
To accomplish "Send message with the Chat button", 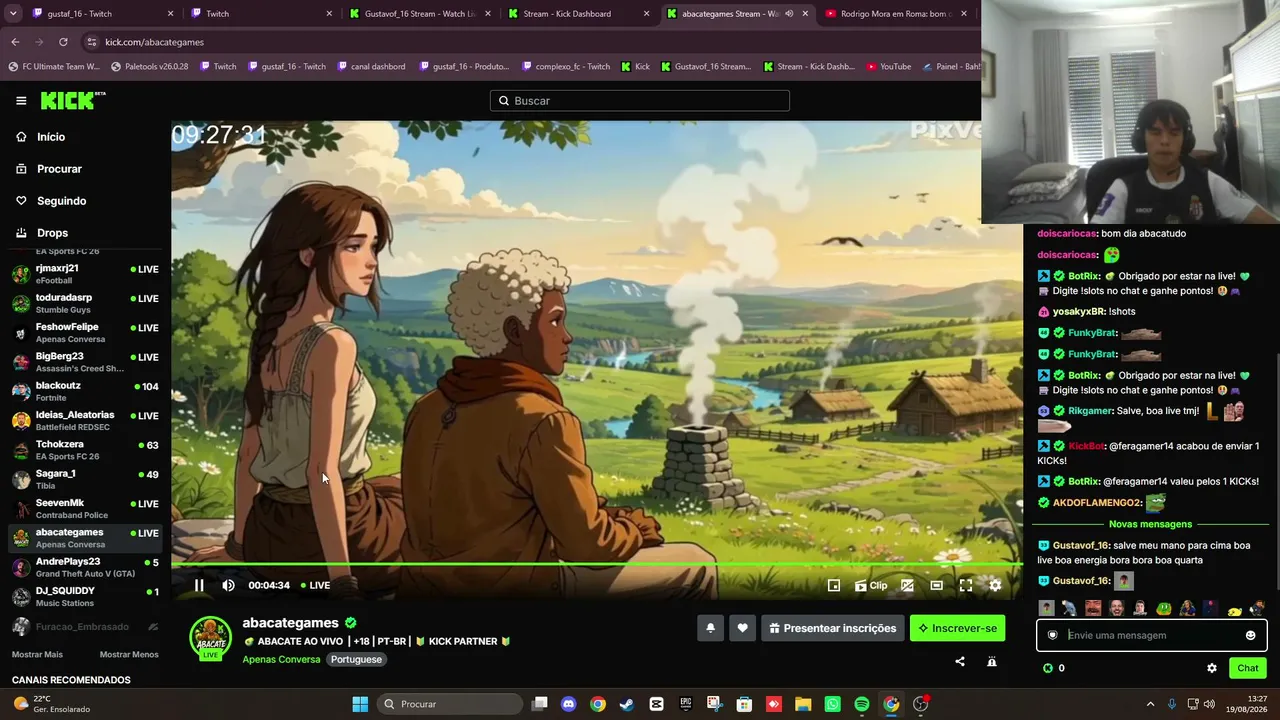I will tap(1248, 668).
